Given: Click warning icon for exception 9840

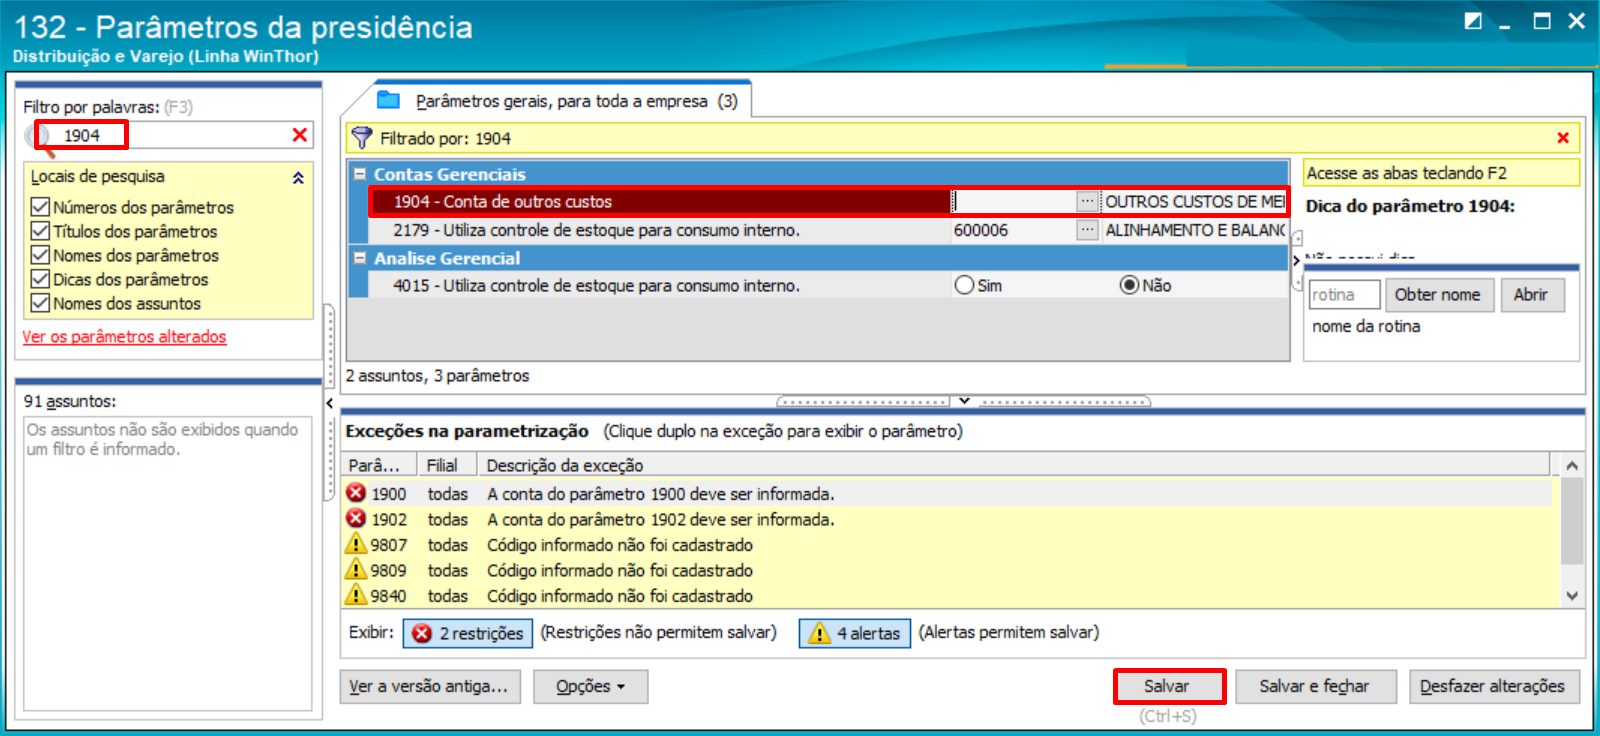Looking at the screenshot, I should (356, 595).
